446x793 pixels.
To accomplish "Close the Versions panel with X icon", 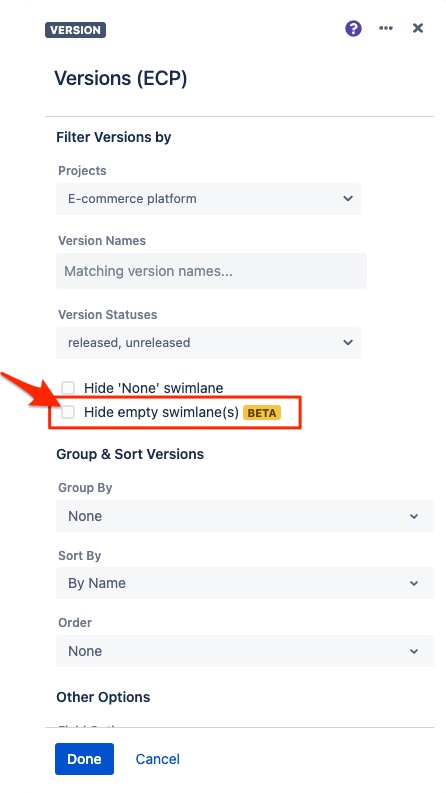I will (418, 28).
